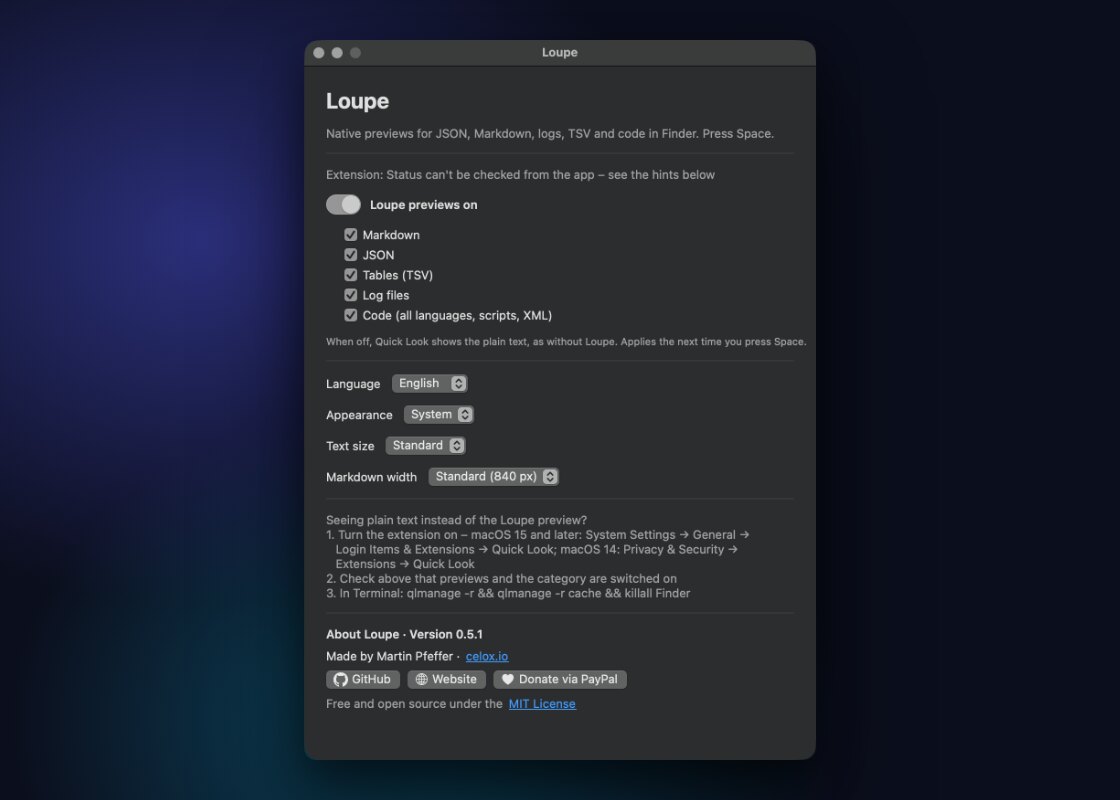
Task: Click the 'Native previews for JSON' description
Action: (550, 134)
